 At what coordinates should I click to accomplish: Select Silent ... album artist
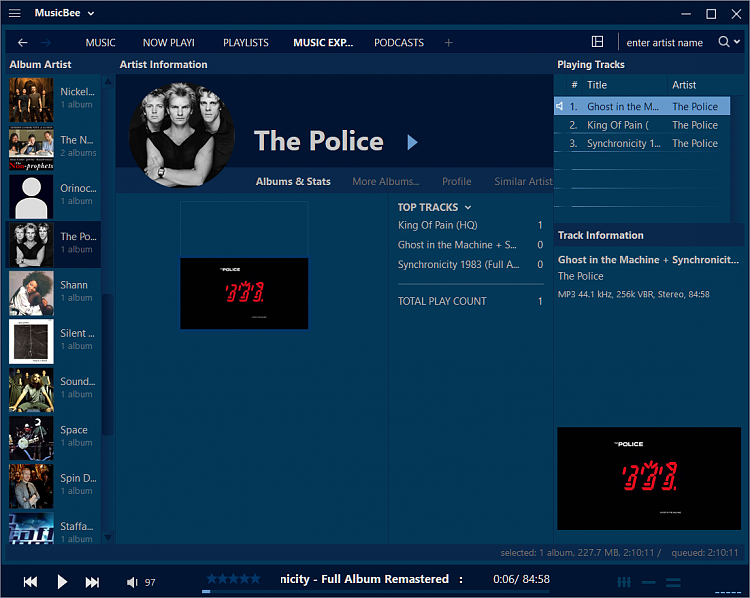pyautogui.click(x=53, y=341)
